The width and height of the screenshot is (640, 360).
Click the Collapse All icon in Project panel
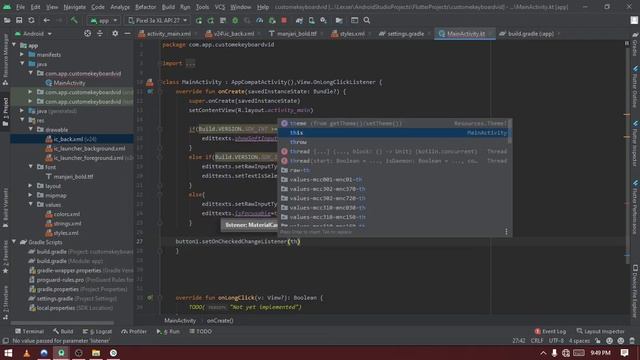coord(100,33)
